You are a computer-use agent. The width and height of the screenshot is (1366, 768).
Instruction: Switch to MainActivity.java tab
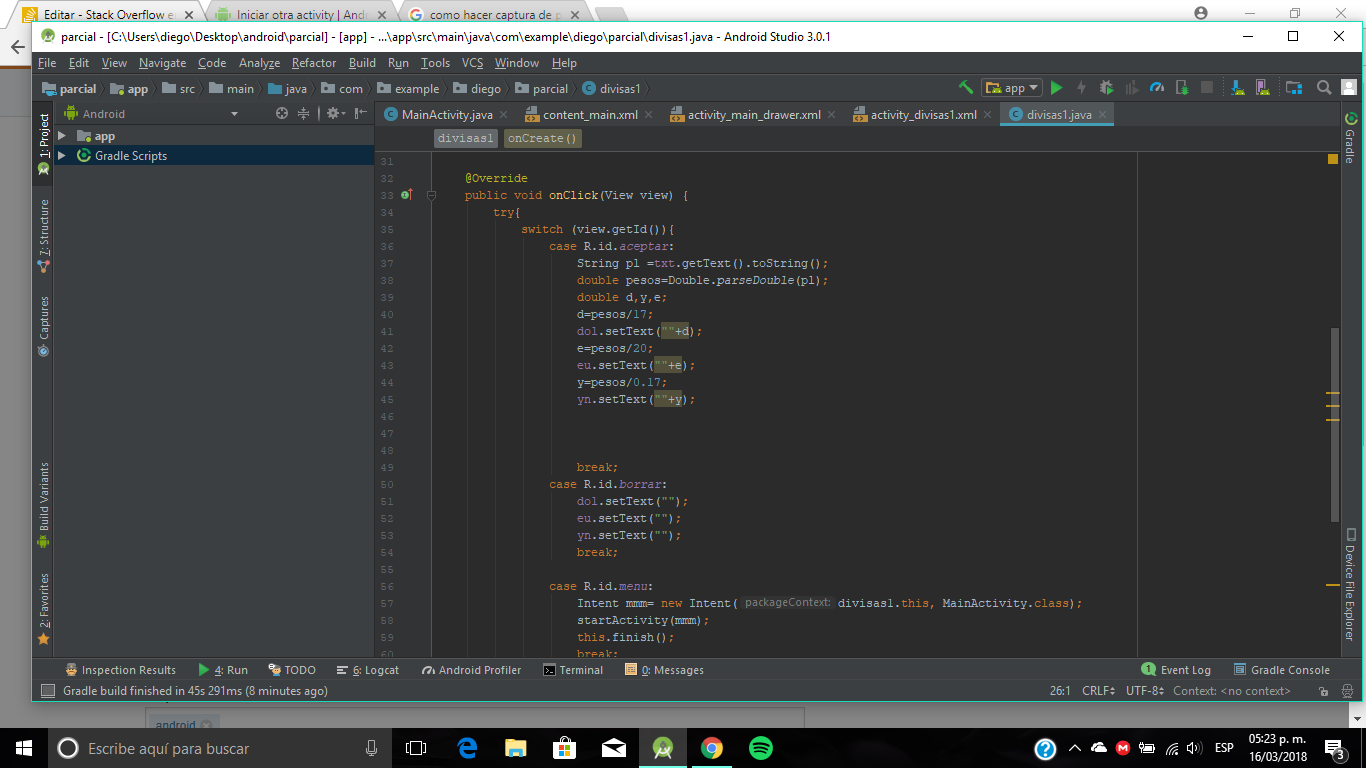point(447,115)
